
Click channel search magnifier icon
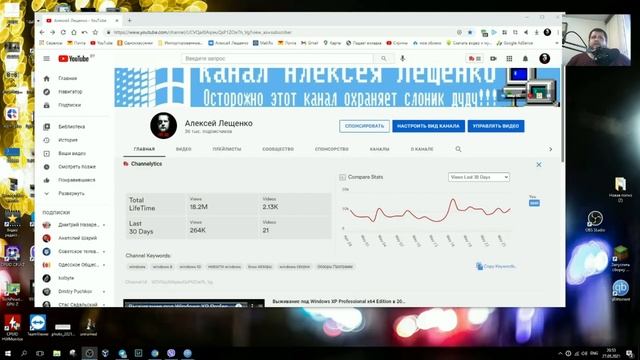pyautogui.click(x=458, y=149)
